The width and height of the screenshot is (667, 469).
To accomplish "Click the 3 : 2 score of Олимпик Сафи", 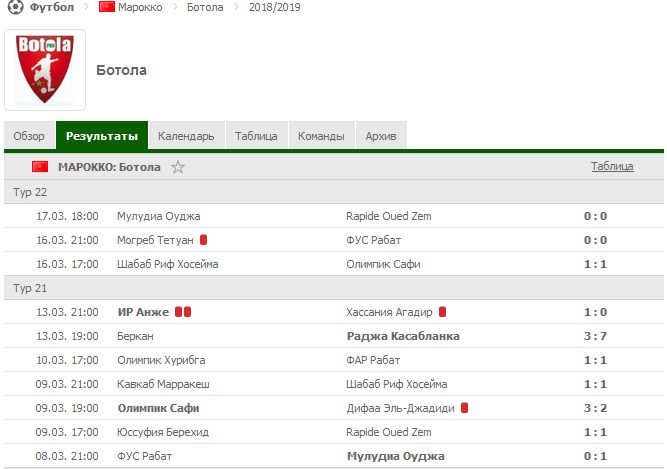I will click(595, 408).
